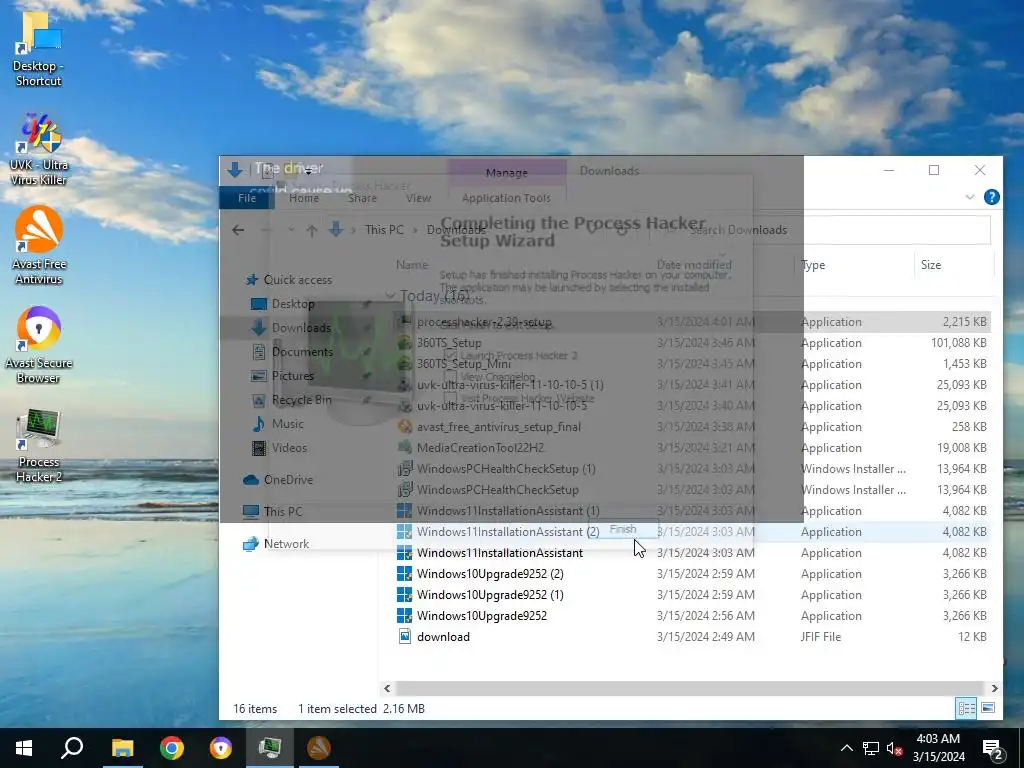Go up one folder level arrow

coord(312,230)
